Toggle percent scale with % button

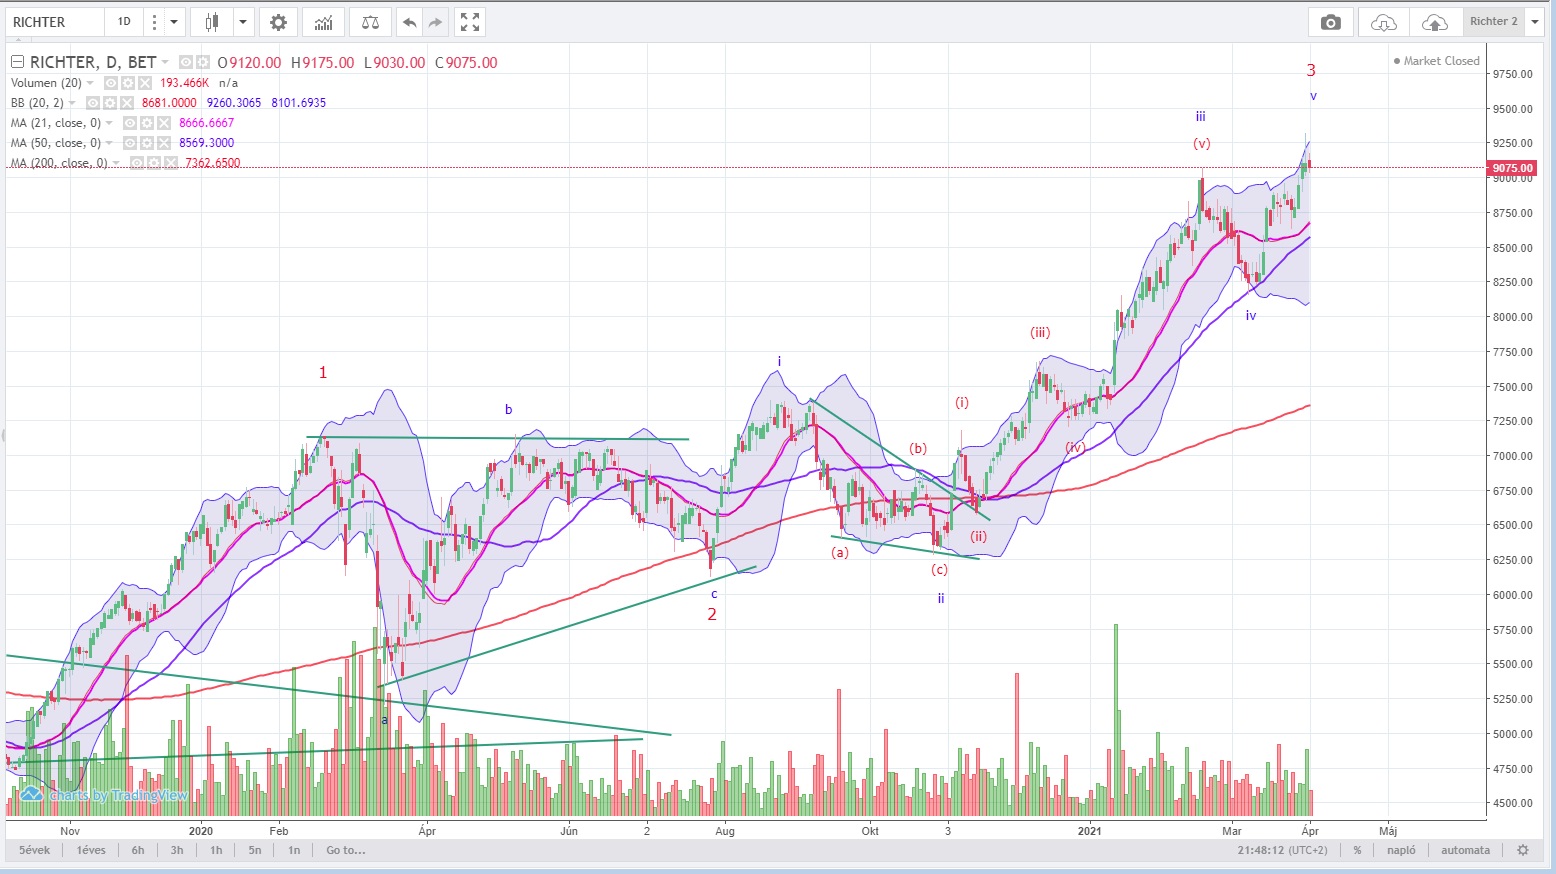click(1357, 850)
